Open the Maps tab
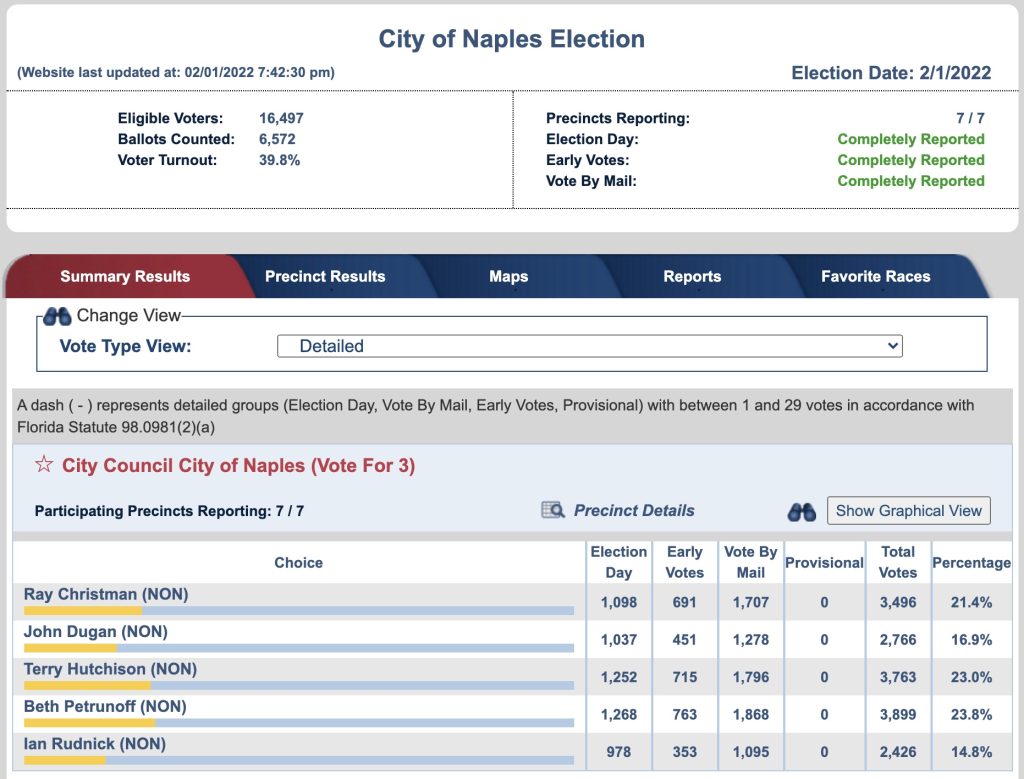The height and width of the screenshot is (779, 1024). tap(508, 277)
